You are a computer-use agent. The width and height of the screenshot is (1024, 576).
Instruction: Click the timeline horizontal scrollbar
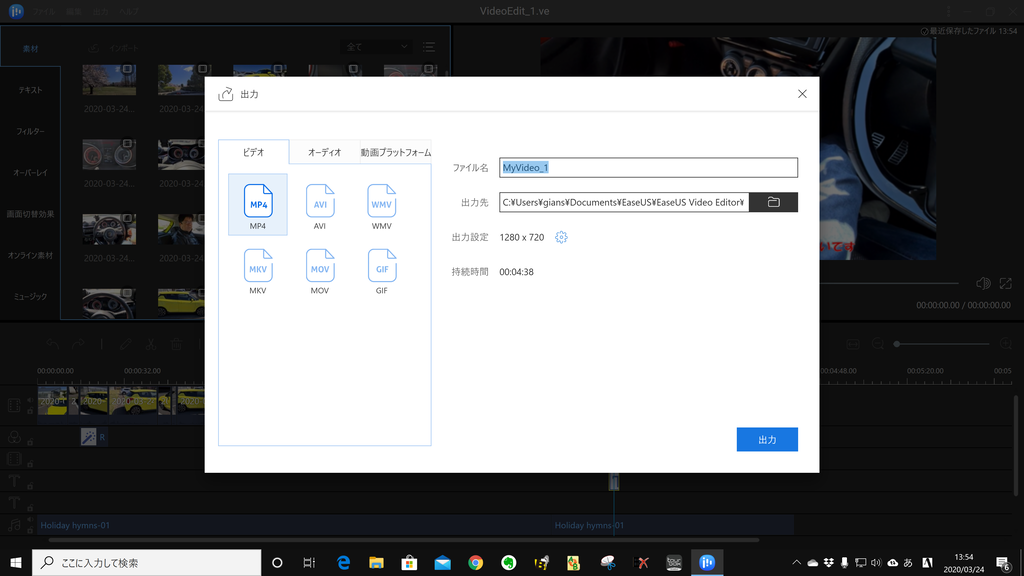(404, 540)
